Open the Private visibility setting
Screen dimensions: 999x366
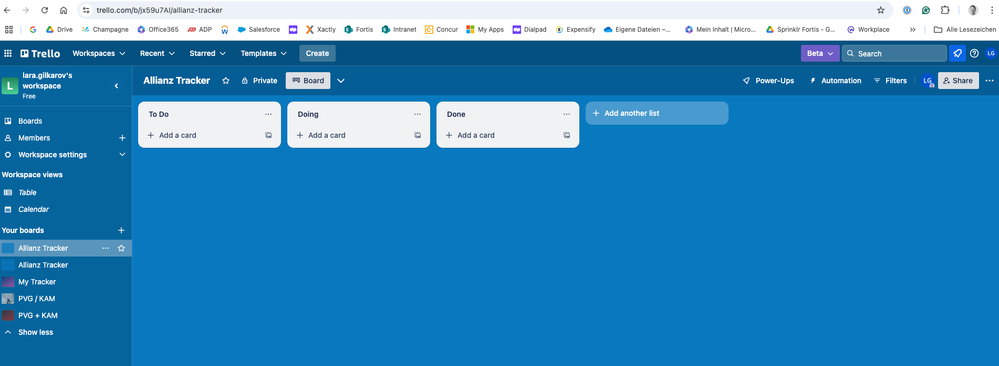(259, 81)
